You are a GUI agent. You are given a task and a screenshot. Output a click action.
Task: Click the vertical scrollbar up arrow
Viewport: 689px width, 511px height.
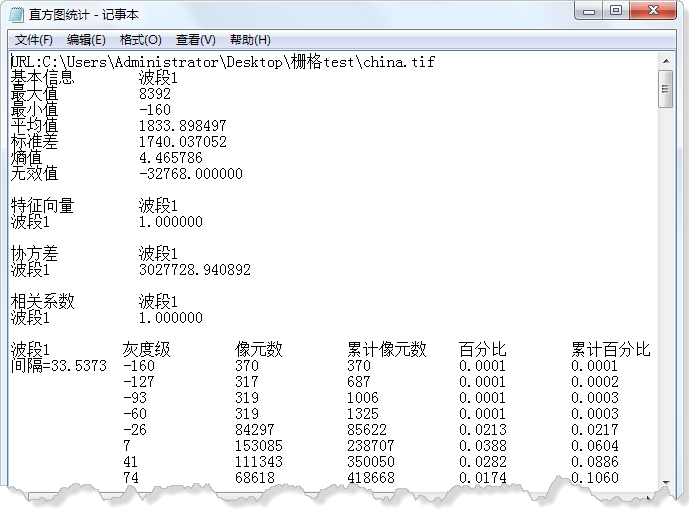pos(666,61)
